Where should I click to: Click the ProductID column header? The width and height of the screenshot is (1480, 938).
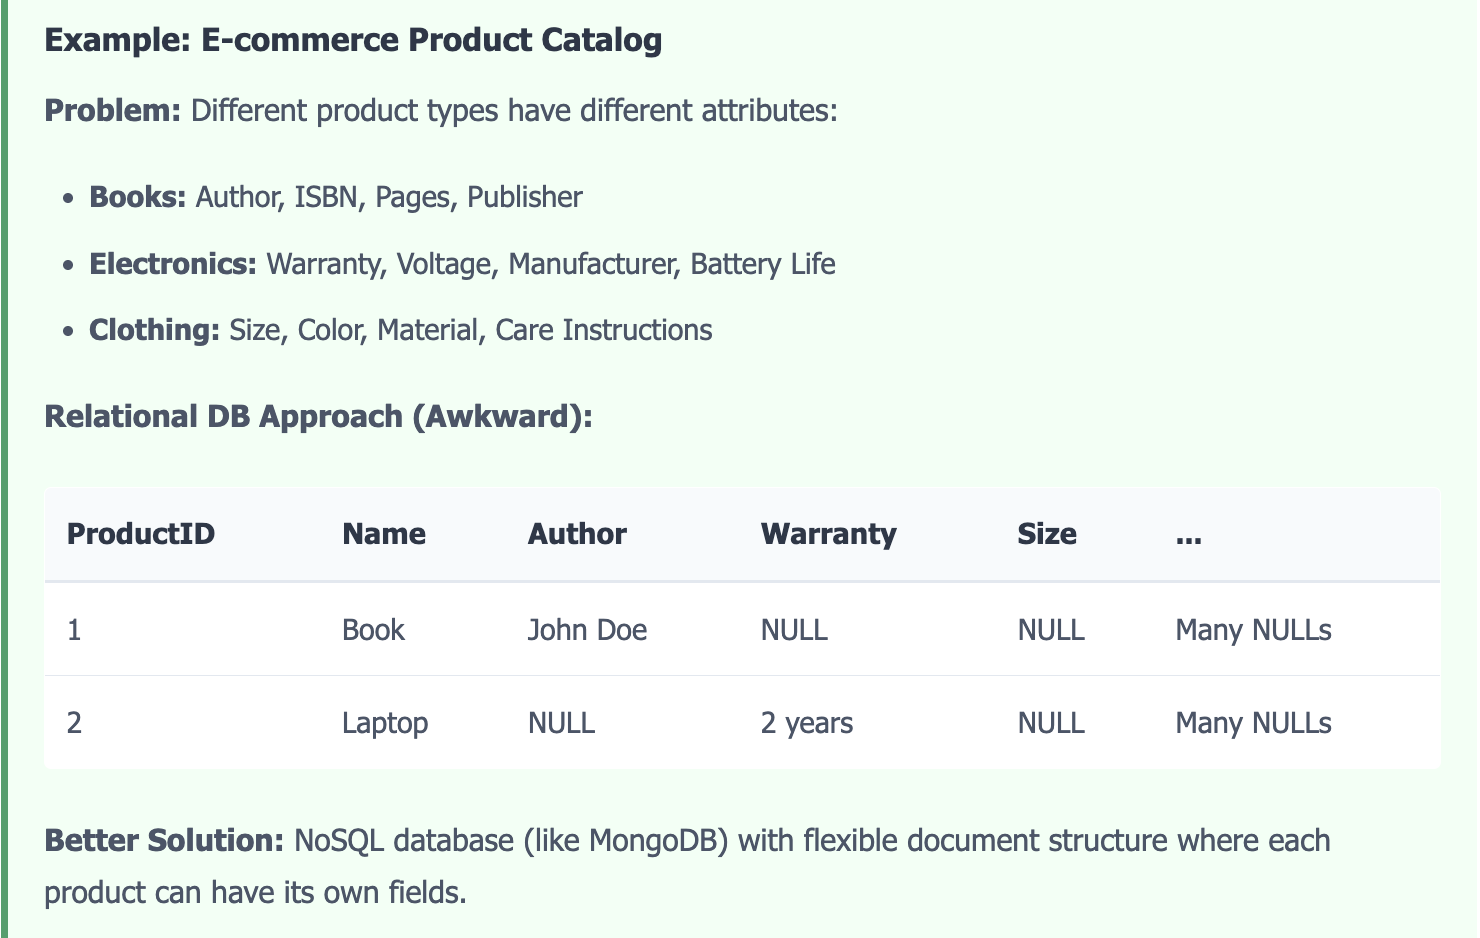tap(141, 534)
